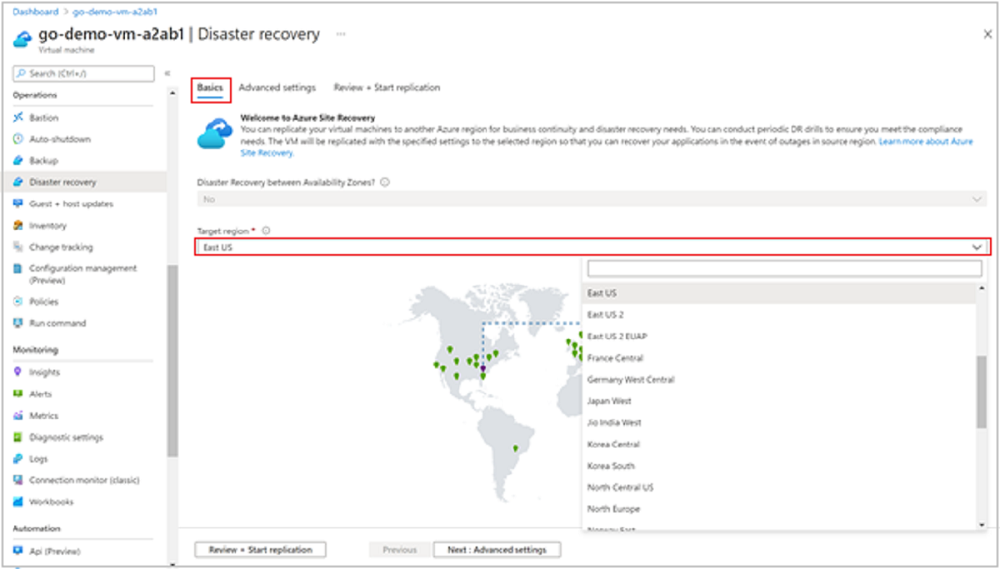Select Germany West Central region option
1000x569 pixels.
tap(779, 380)
